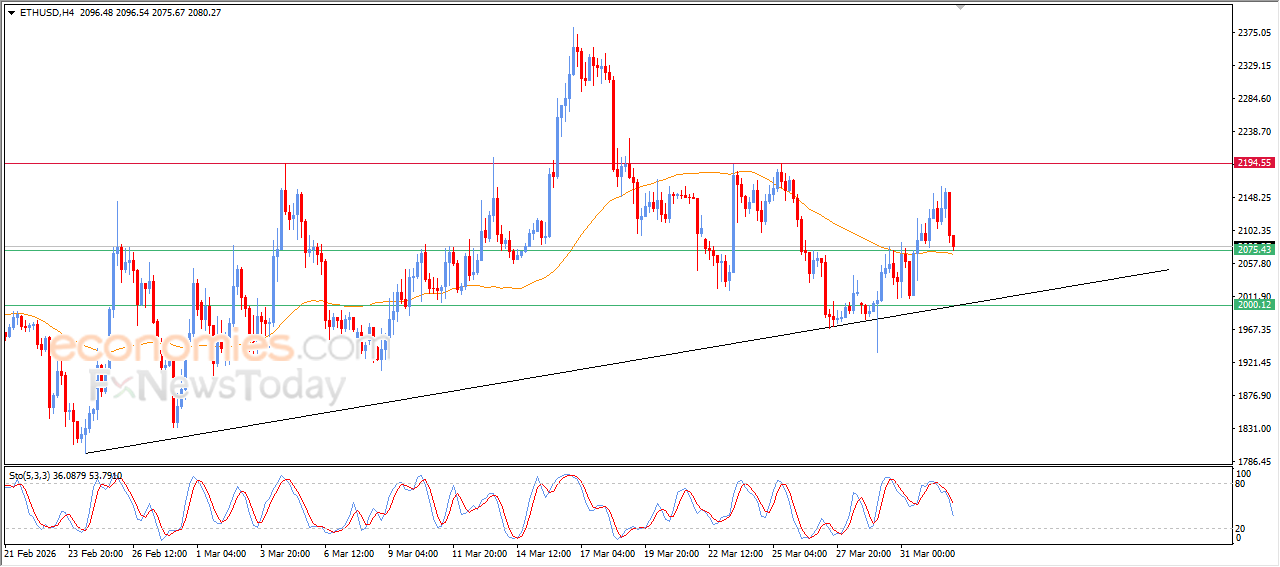The width and height of the screenshot is (1280, 567).
Task: Click the 21 Feb 2026 date label
Action: tap(32, 552)
